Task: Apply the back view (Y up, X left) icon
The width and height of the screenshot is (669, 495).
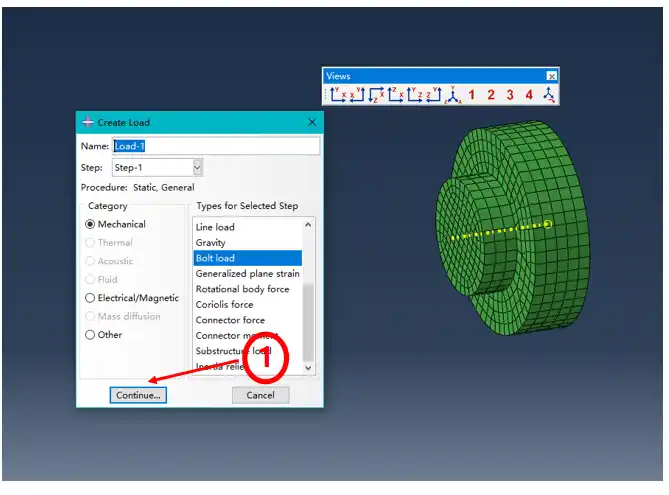Action: 357,95
